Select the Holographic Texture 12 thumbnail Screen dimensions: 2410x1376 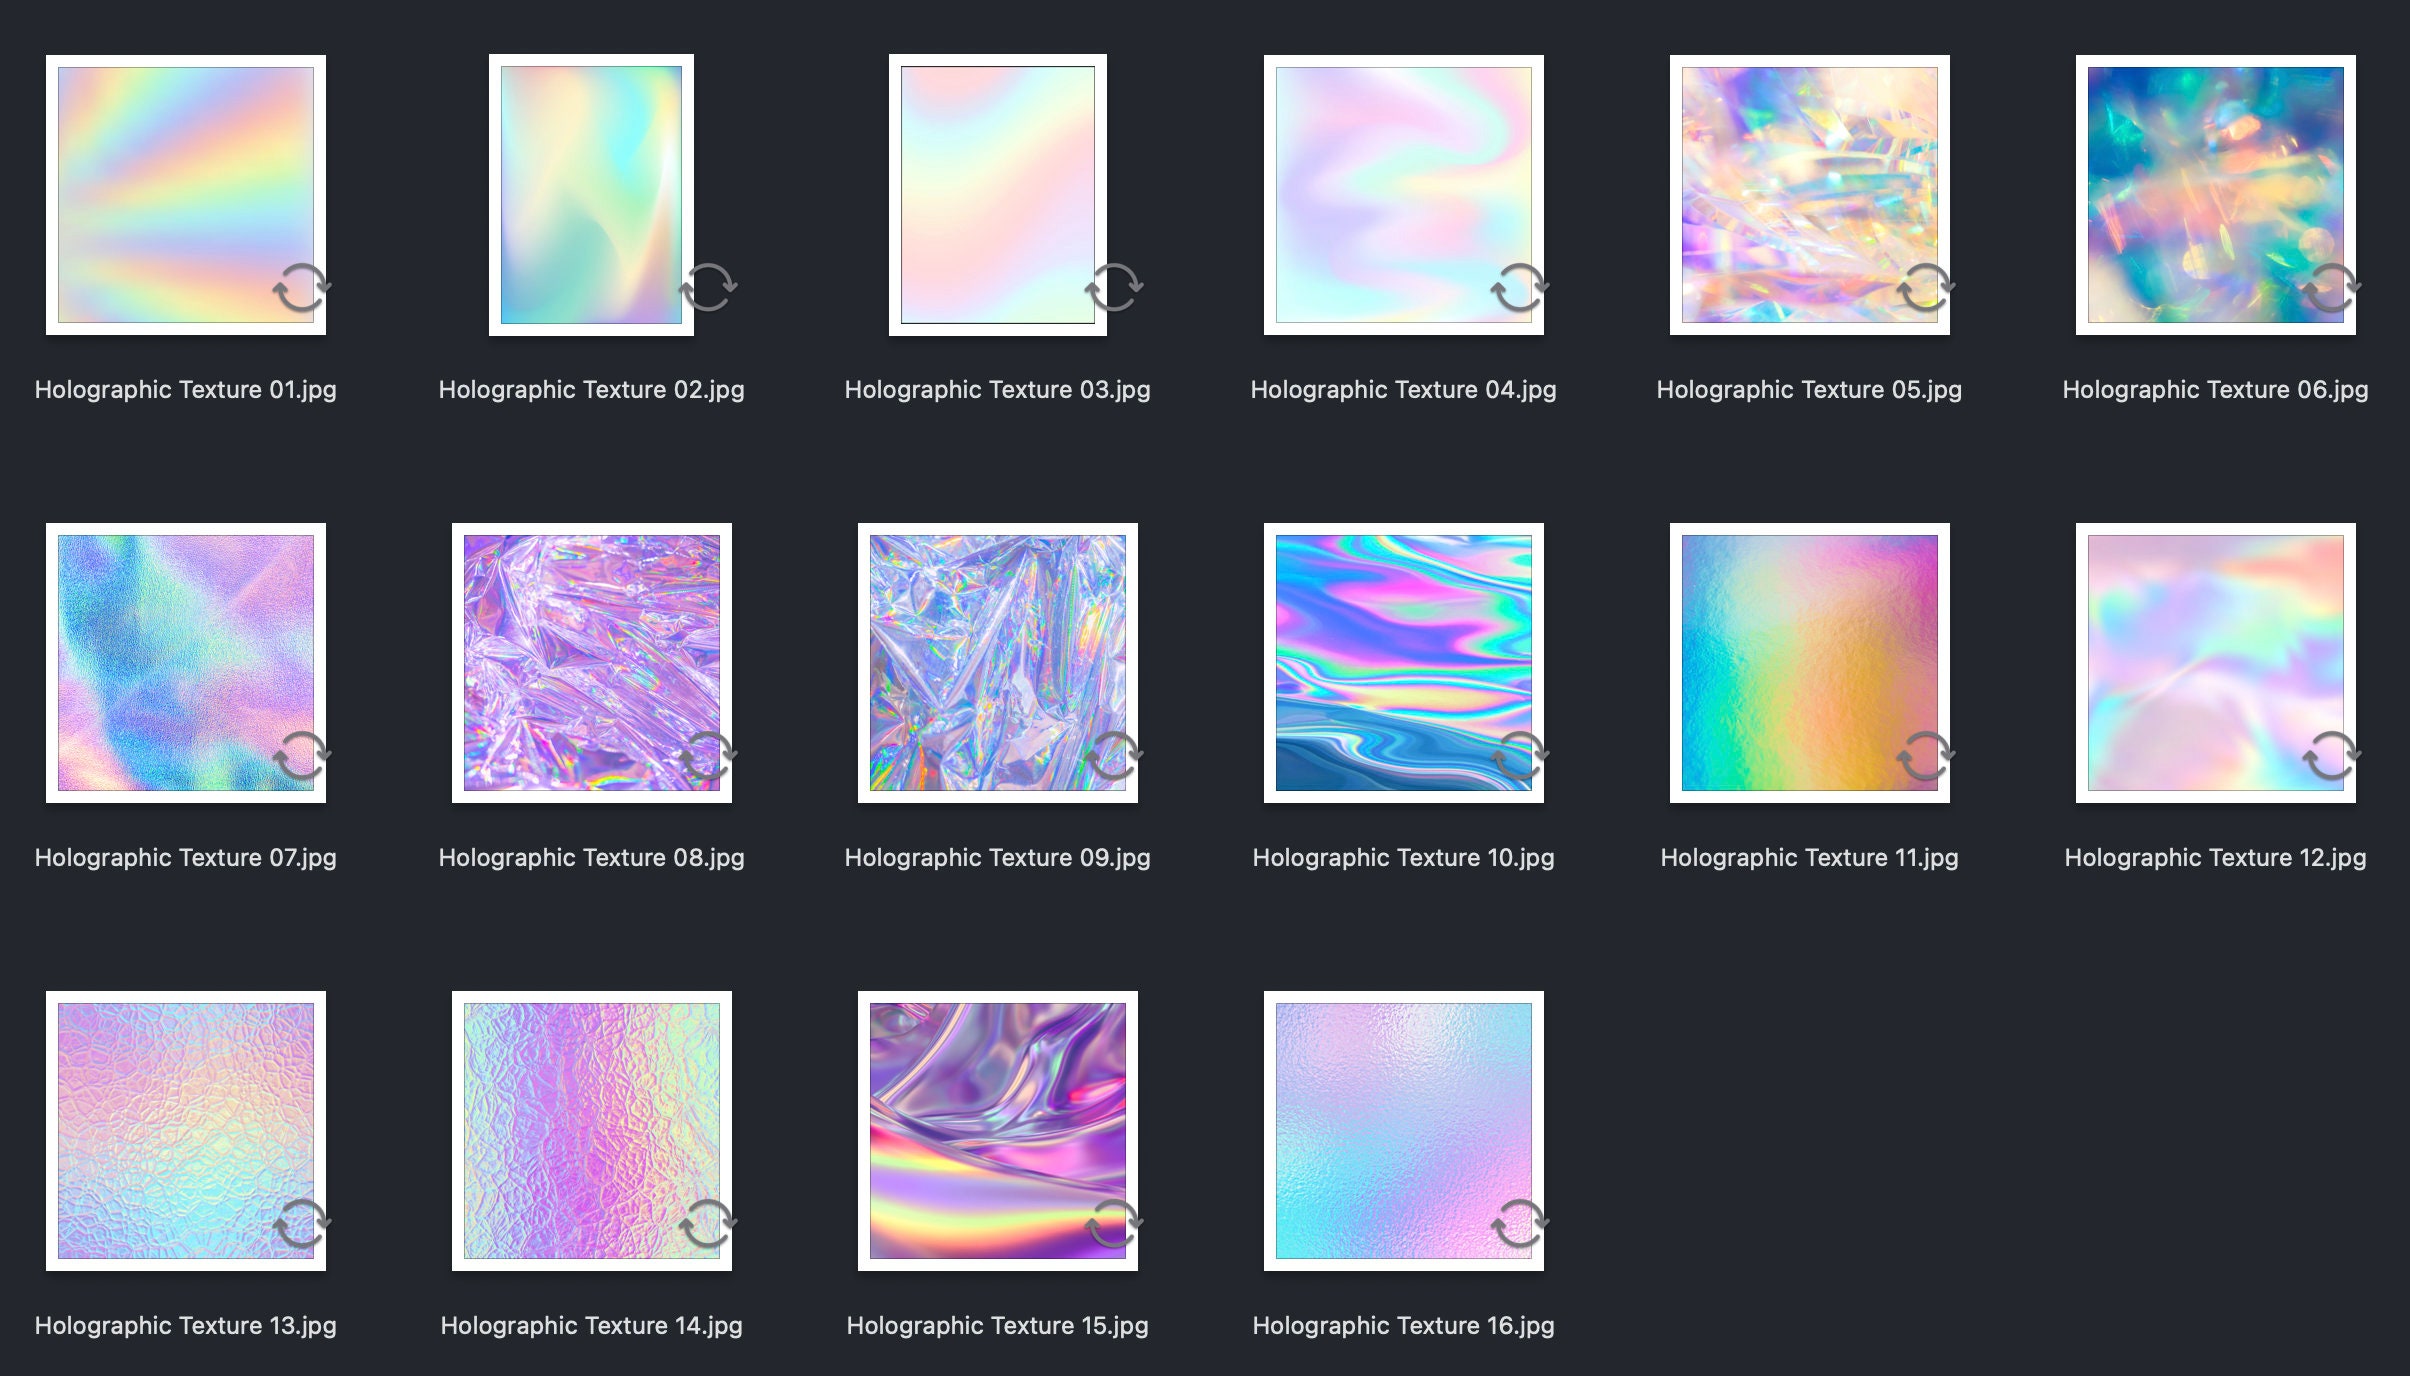(2216, 663)
